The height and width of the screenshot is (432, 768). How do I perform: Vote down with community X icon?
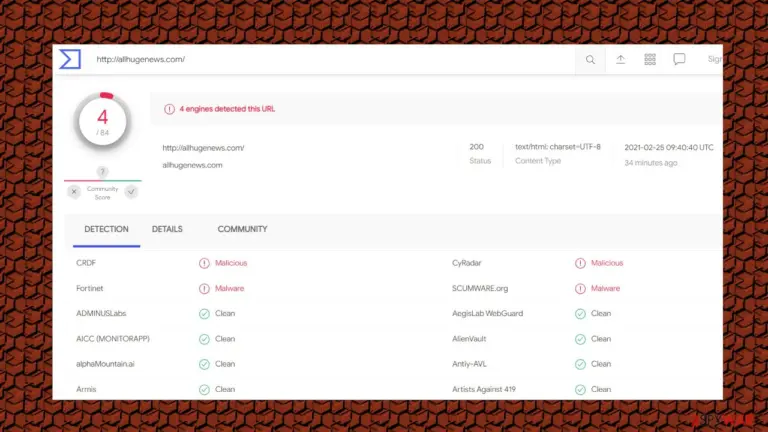click(x=74, y=192)
